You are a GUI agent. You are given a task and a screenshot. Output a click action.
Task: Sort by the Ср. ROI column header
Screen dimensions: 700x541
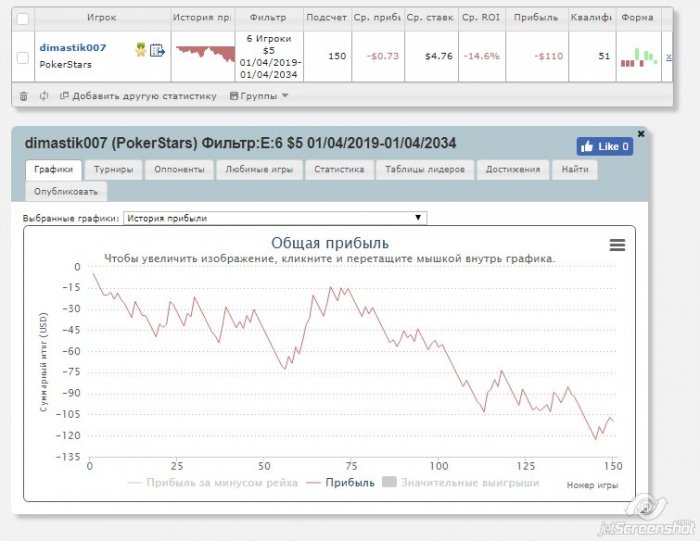pos(481,18)
